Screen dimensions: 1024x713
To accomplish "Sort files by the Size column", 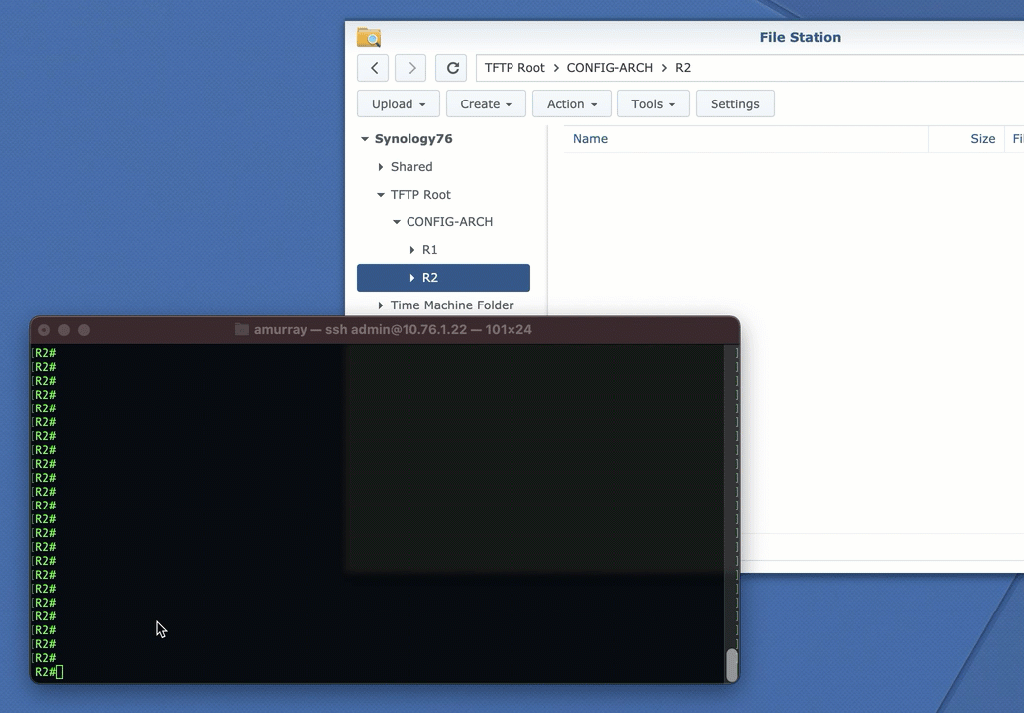I will (x=982, y=139).
